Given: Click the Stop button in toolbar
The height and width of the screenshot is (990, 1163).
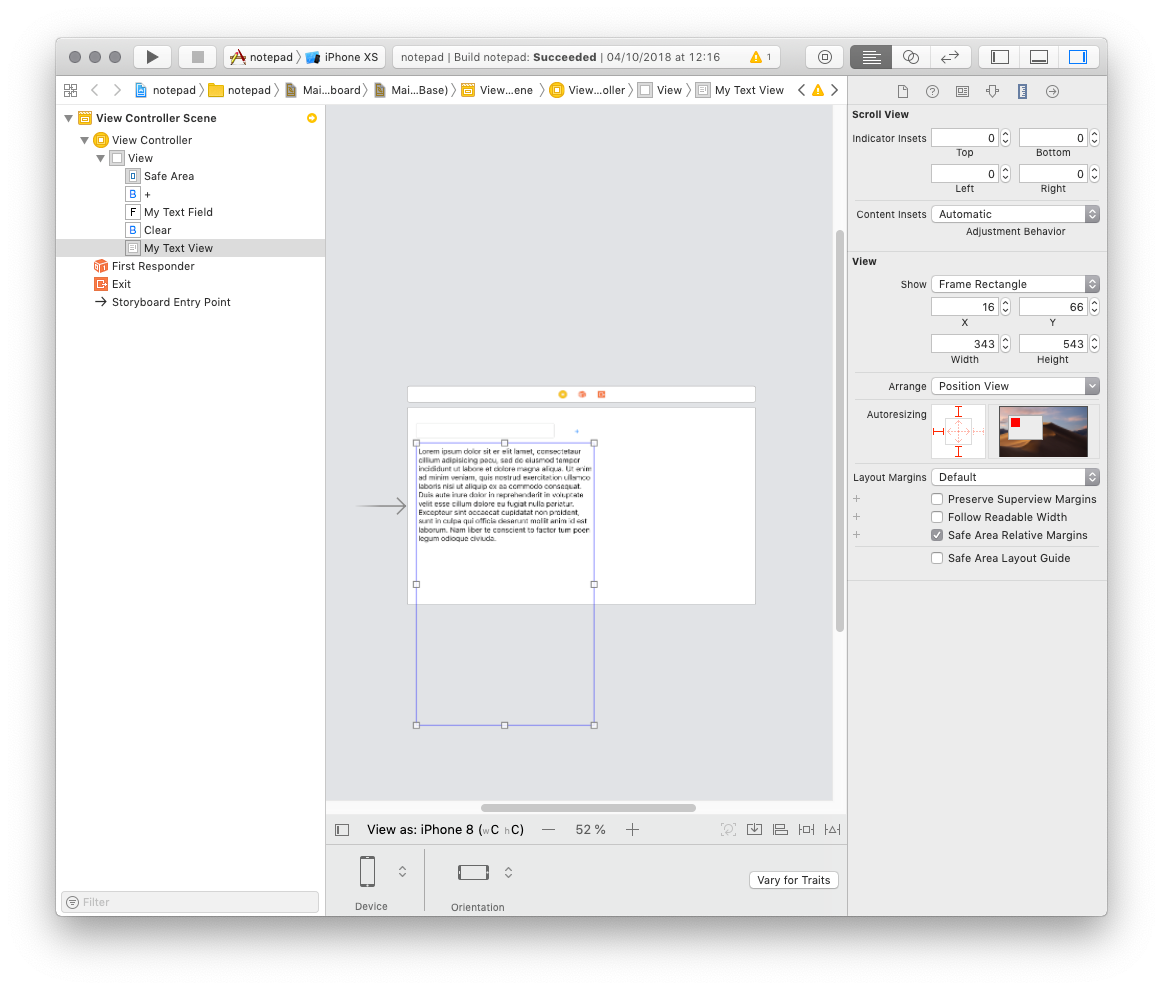Looking at the screenshot, I should pyautogui.click(x=198, y=57).
